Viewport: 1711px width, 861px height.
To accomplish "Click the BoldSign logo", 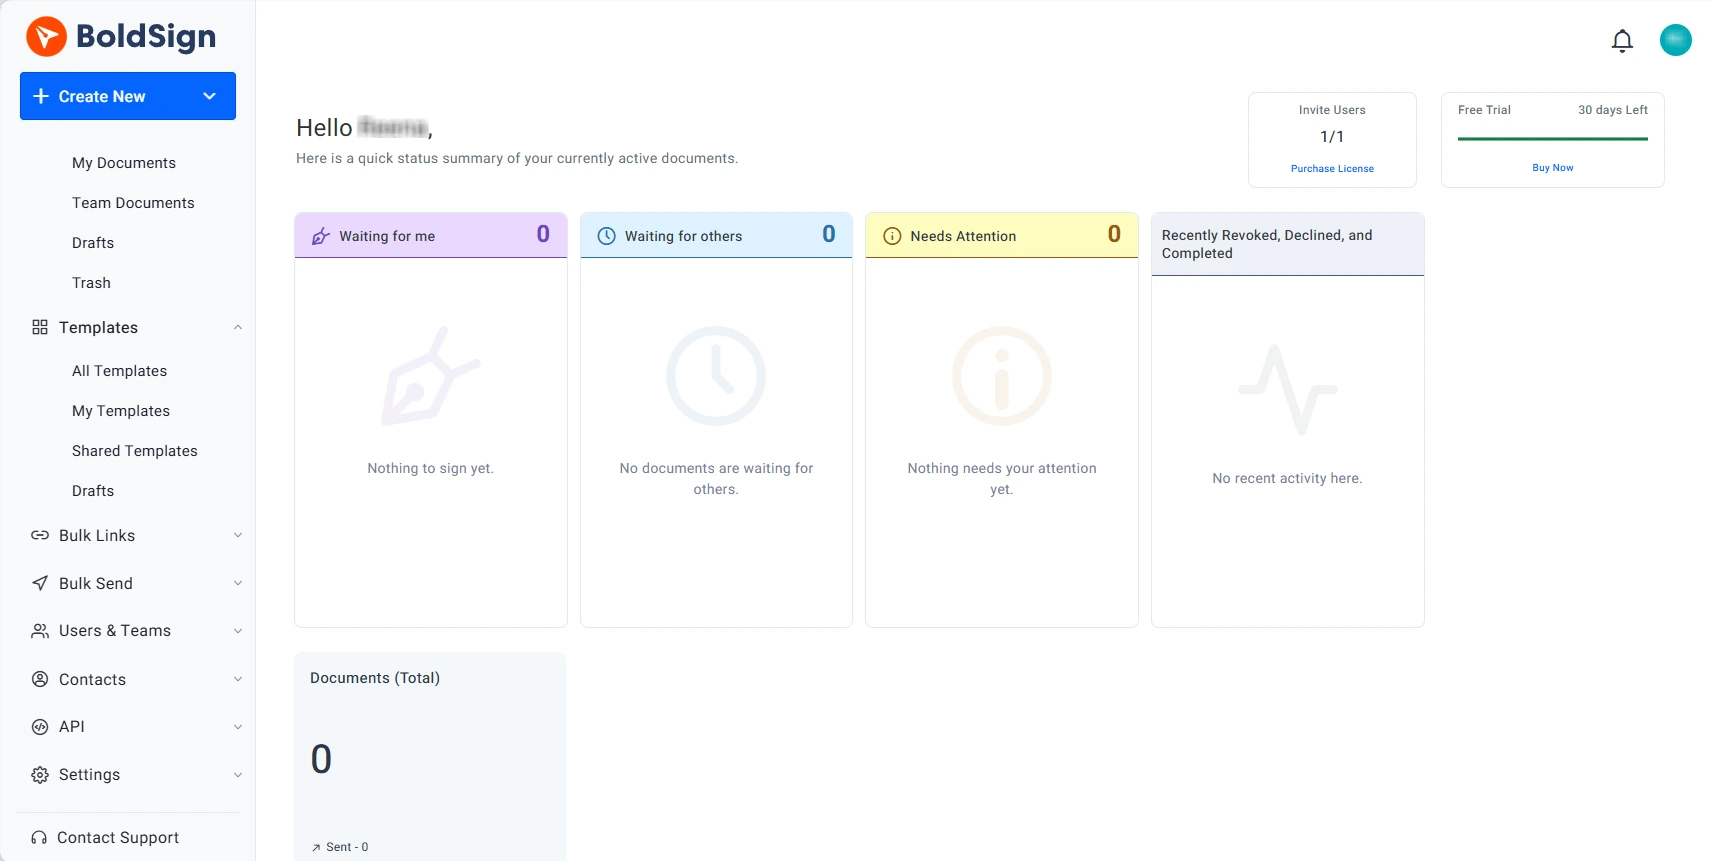I will pos(121,37).
